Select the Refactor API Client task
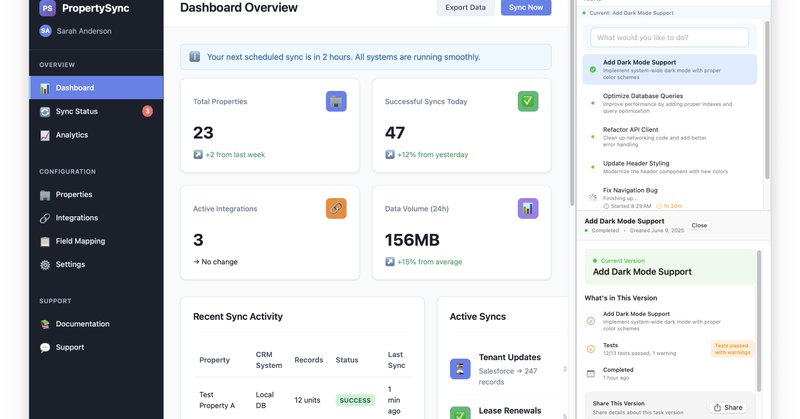Viewport: 800px width, 419px height. 669,137
